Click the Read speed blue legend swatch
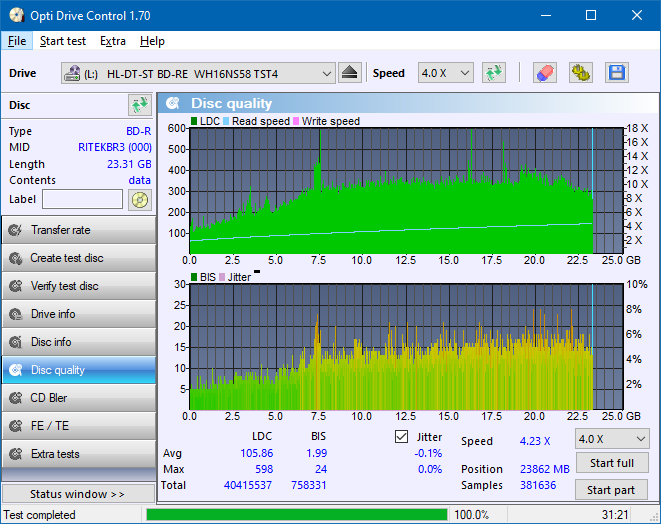This screenshot has height=524, width=661. click(226, 121)
